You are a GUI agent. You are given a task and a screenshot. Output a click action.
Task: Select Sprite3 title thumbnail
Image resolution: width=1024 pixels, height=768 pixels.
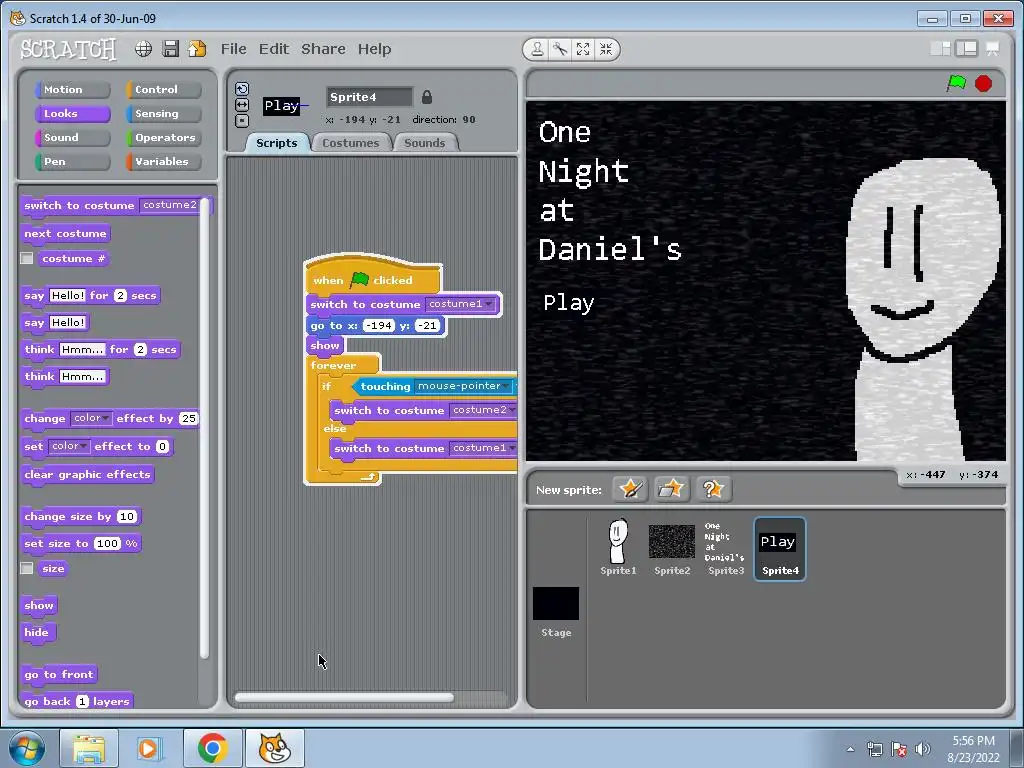tap(725, 547)
